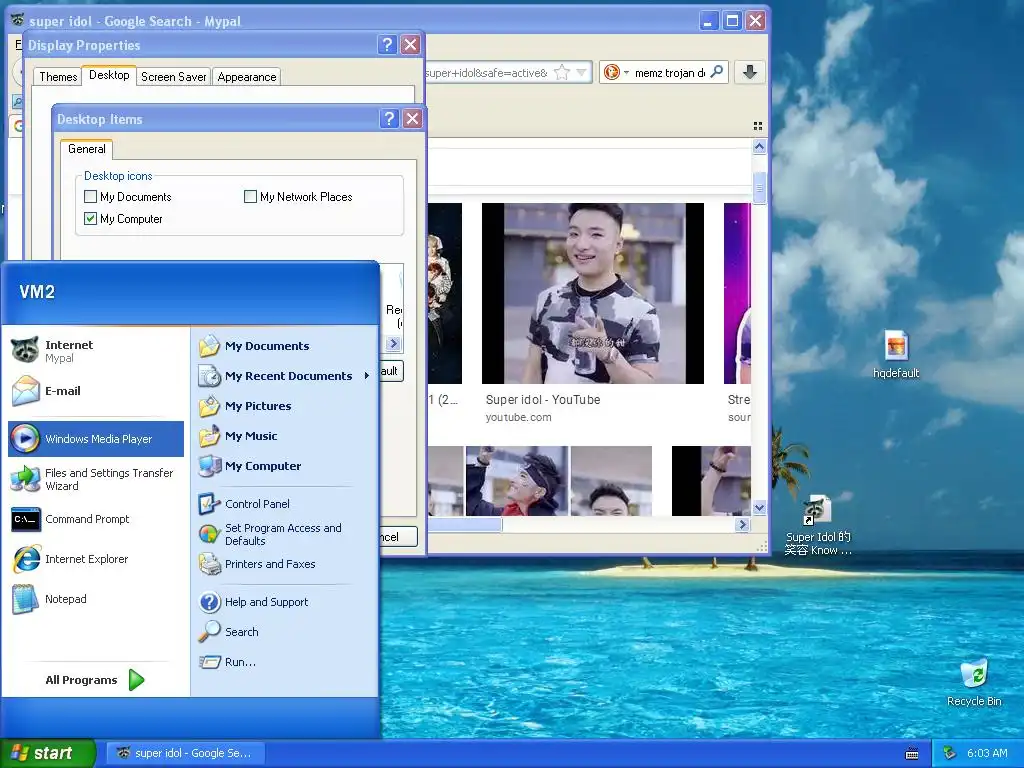This screenshot has width=1024, height=768.
Task: Open the URL bar history dropdown arrow
Action: pyautogui.click(x=581, y=72)
